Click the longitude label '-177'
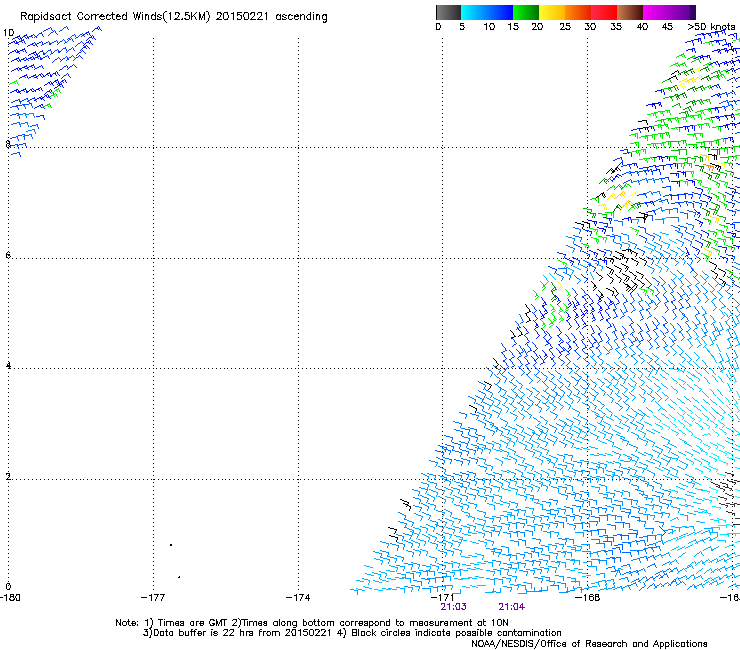 click(153, 598)
